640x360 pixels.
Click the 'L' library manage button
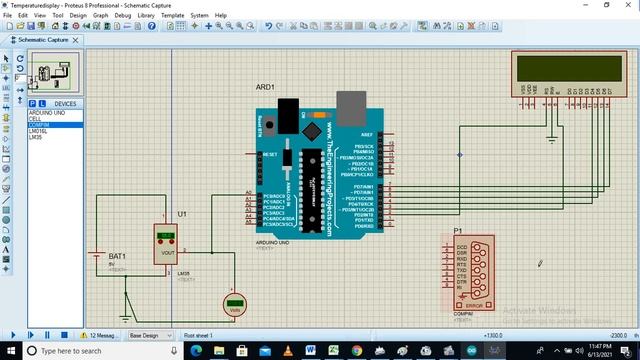click(x=42, y=104)
